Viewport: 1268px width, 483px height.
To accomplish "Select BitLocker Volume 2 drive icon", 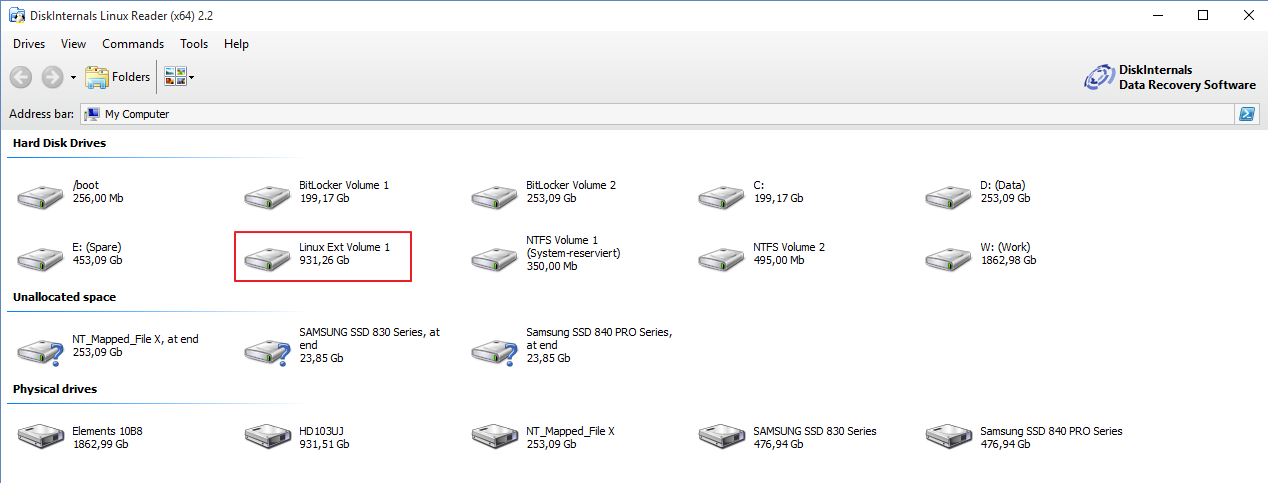I will pos(495,196).
